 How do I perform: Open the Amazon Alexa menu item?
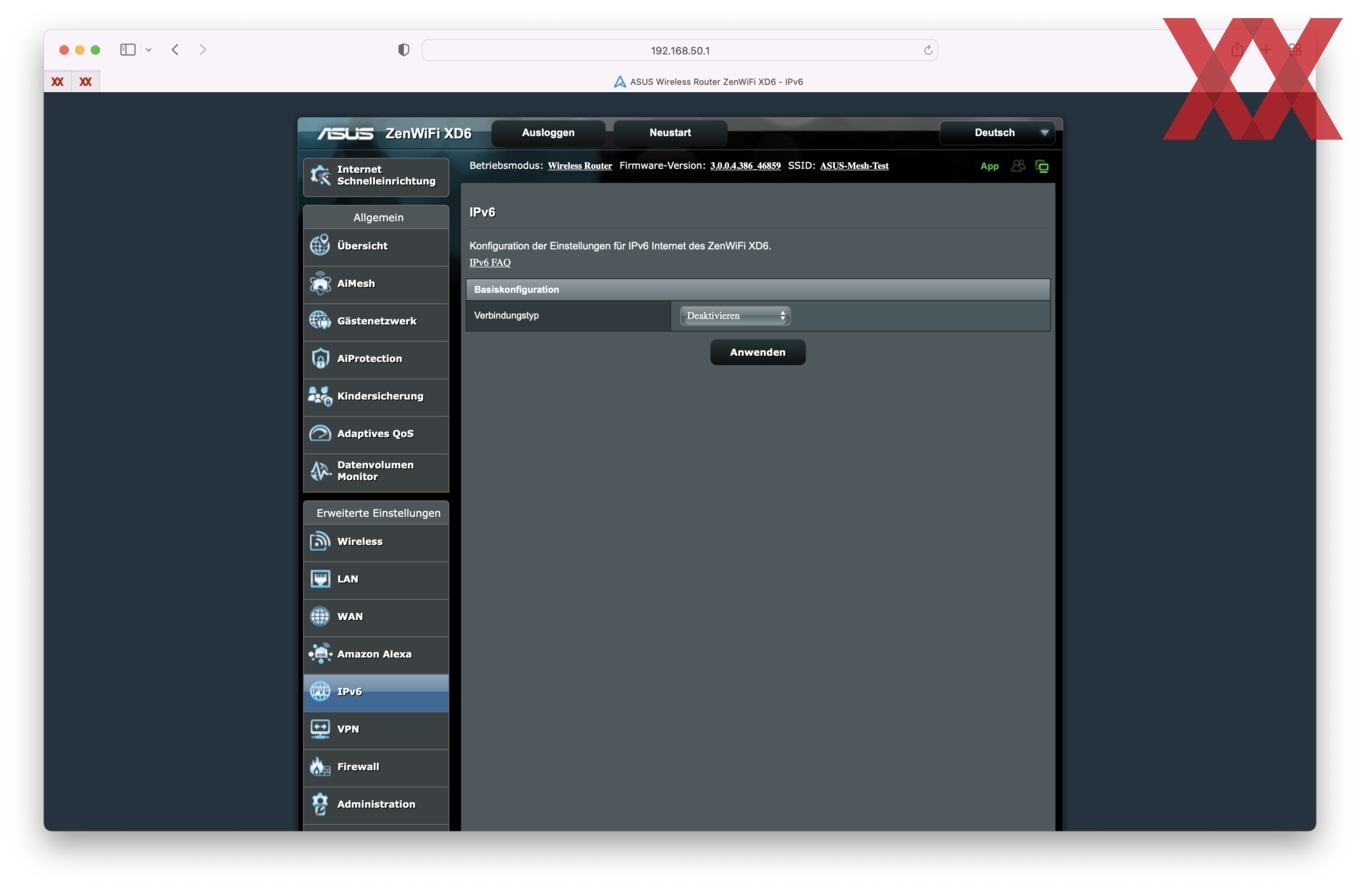tap(376, 655)
